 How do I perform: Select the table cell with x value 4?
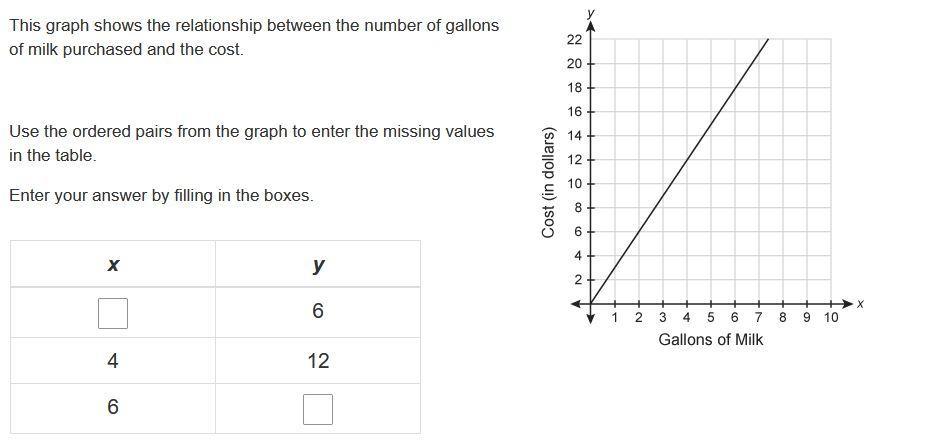[x=113, y=361]
